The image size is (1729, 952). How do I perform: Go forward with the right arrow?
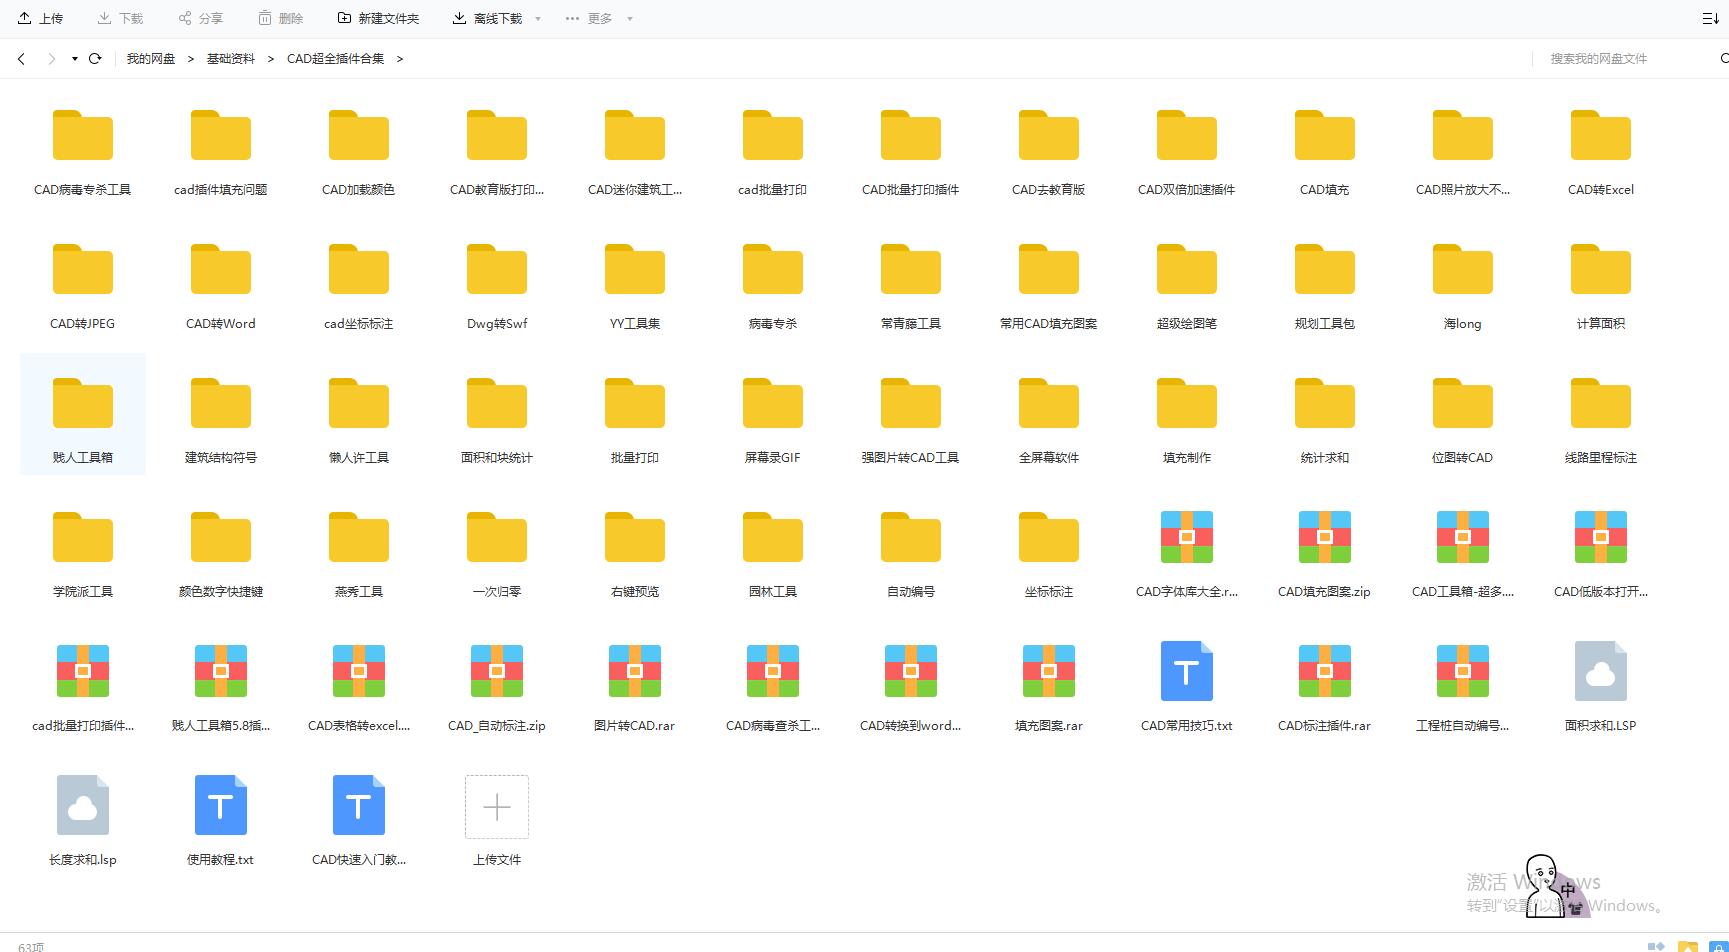click(x=51, y=59)
